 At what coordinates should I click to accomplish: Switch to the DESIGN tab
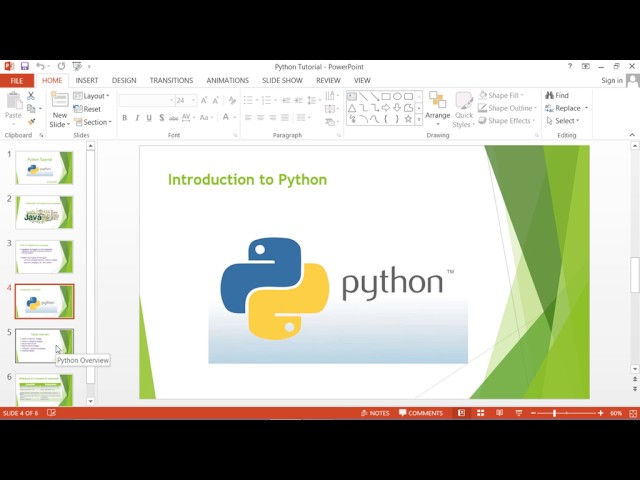pyautogui.click(x=124, y=80)
